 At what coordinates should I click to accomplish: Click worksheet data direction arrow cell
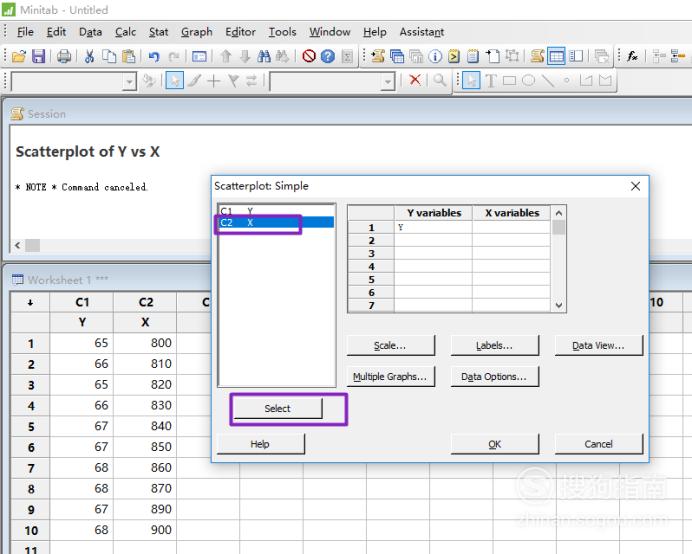point(30,302)
